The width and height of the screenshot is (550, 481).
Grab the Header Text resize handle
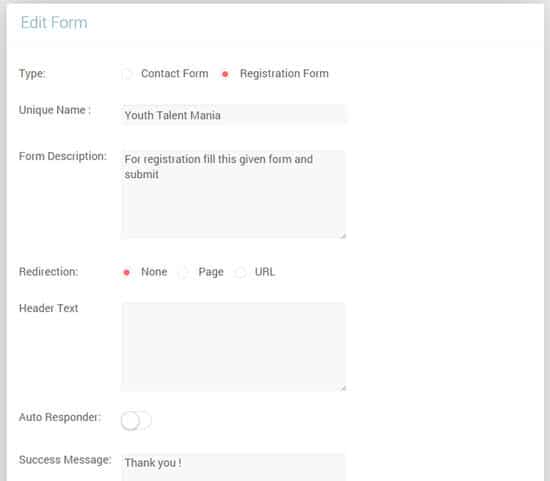pos(343,388)
